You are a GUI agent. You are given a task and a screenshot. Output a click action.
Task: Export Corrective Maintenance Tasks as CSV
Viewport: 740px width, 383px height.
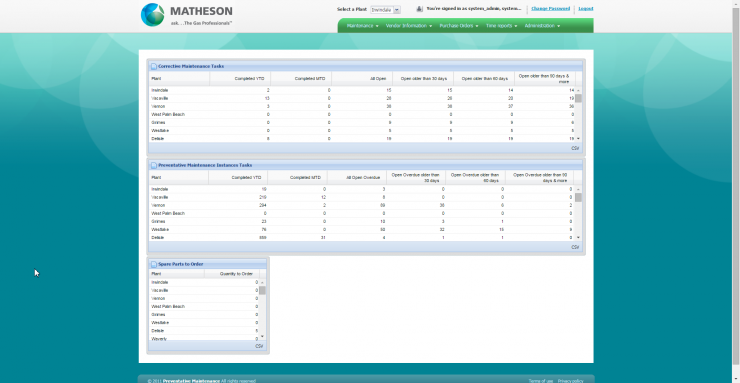(x=575, y=148)
